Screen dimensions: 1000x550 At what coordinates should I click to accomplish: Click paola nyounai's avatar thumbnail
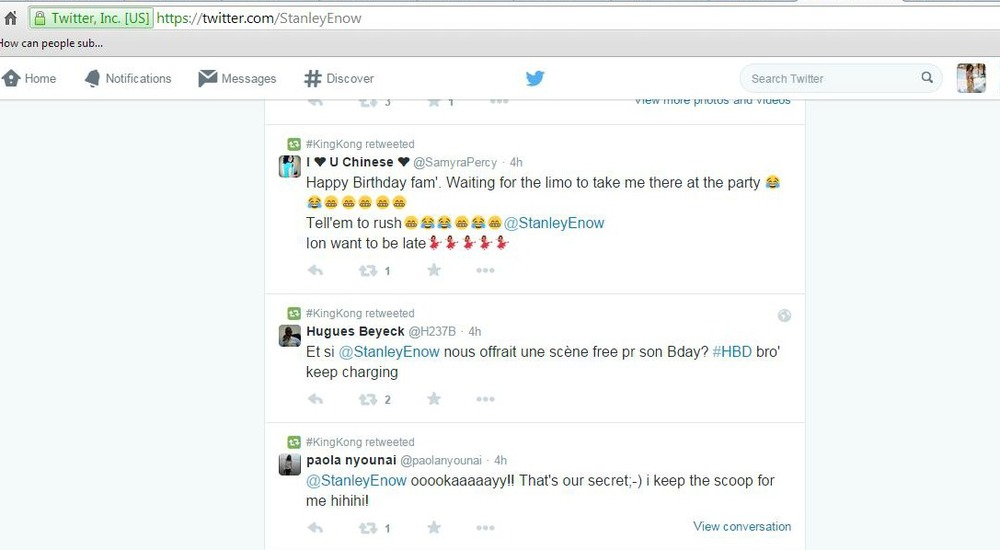(290, 465)
